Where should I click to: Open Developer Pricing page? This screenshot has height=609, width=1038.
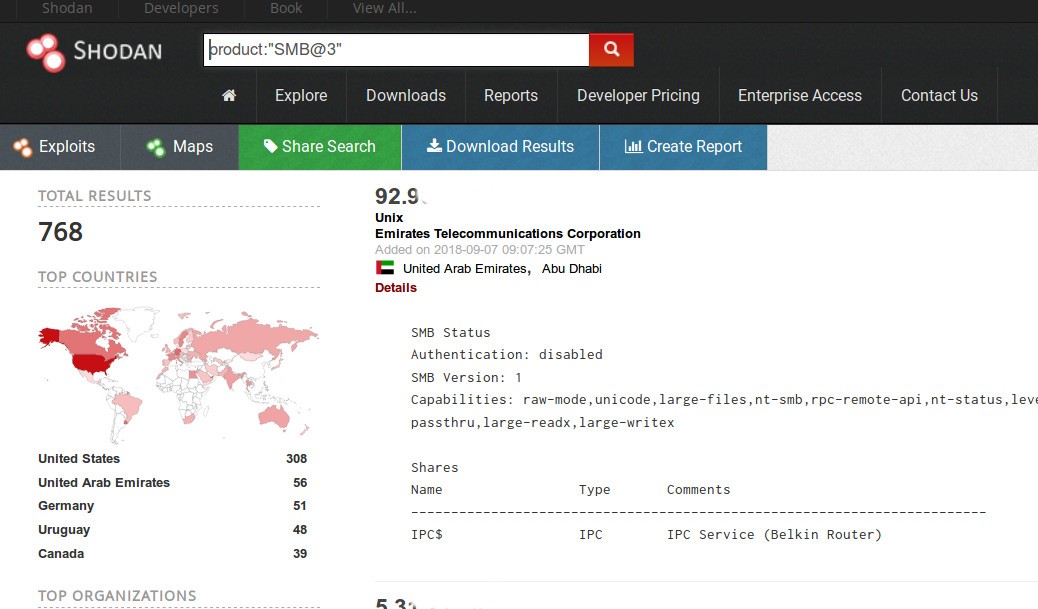tap(638, 95)
